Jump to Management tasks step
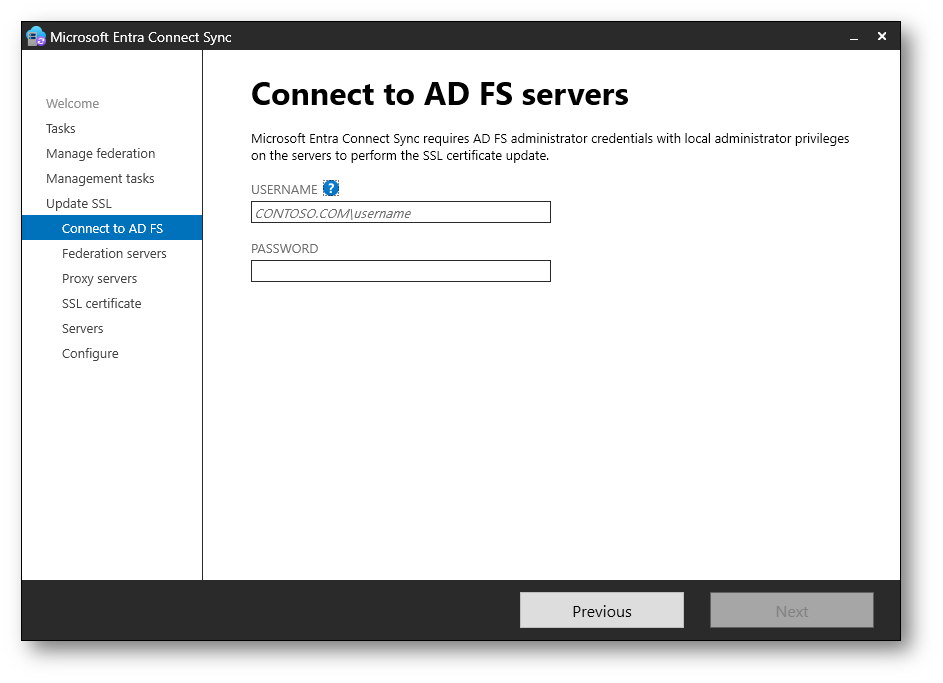Viewport: 943px width, 683px height. [x=100, y=179]
